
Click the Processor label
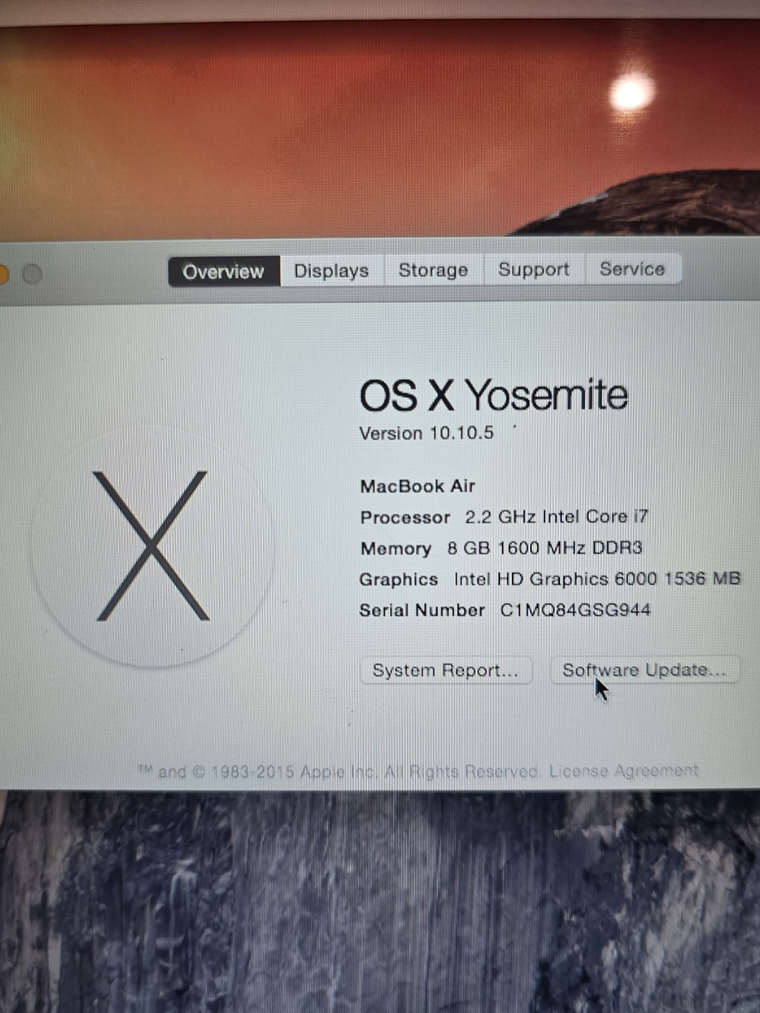pyautogui.click(x=405, y=517)
